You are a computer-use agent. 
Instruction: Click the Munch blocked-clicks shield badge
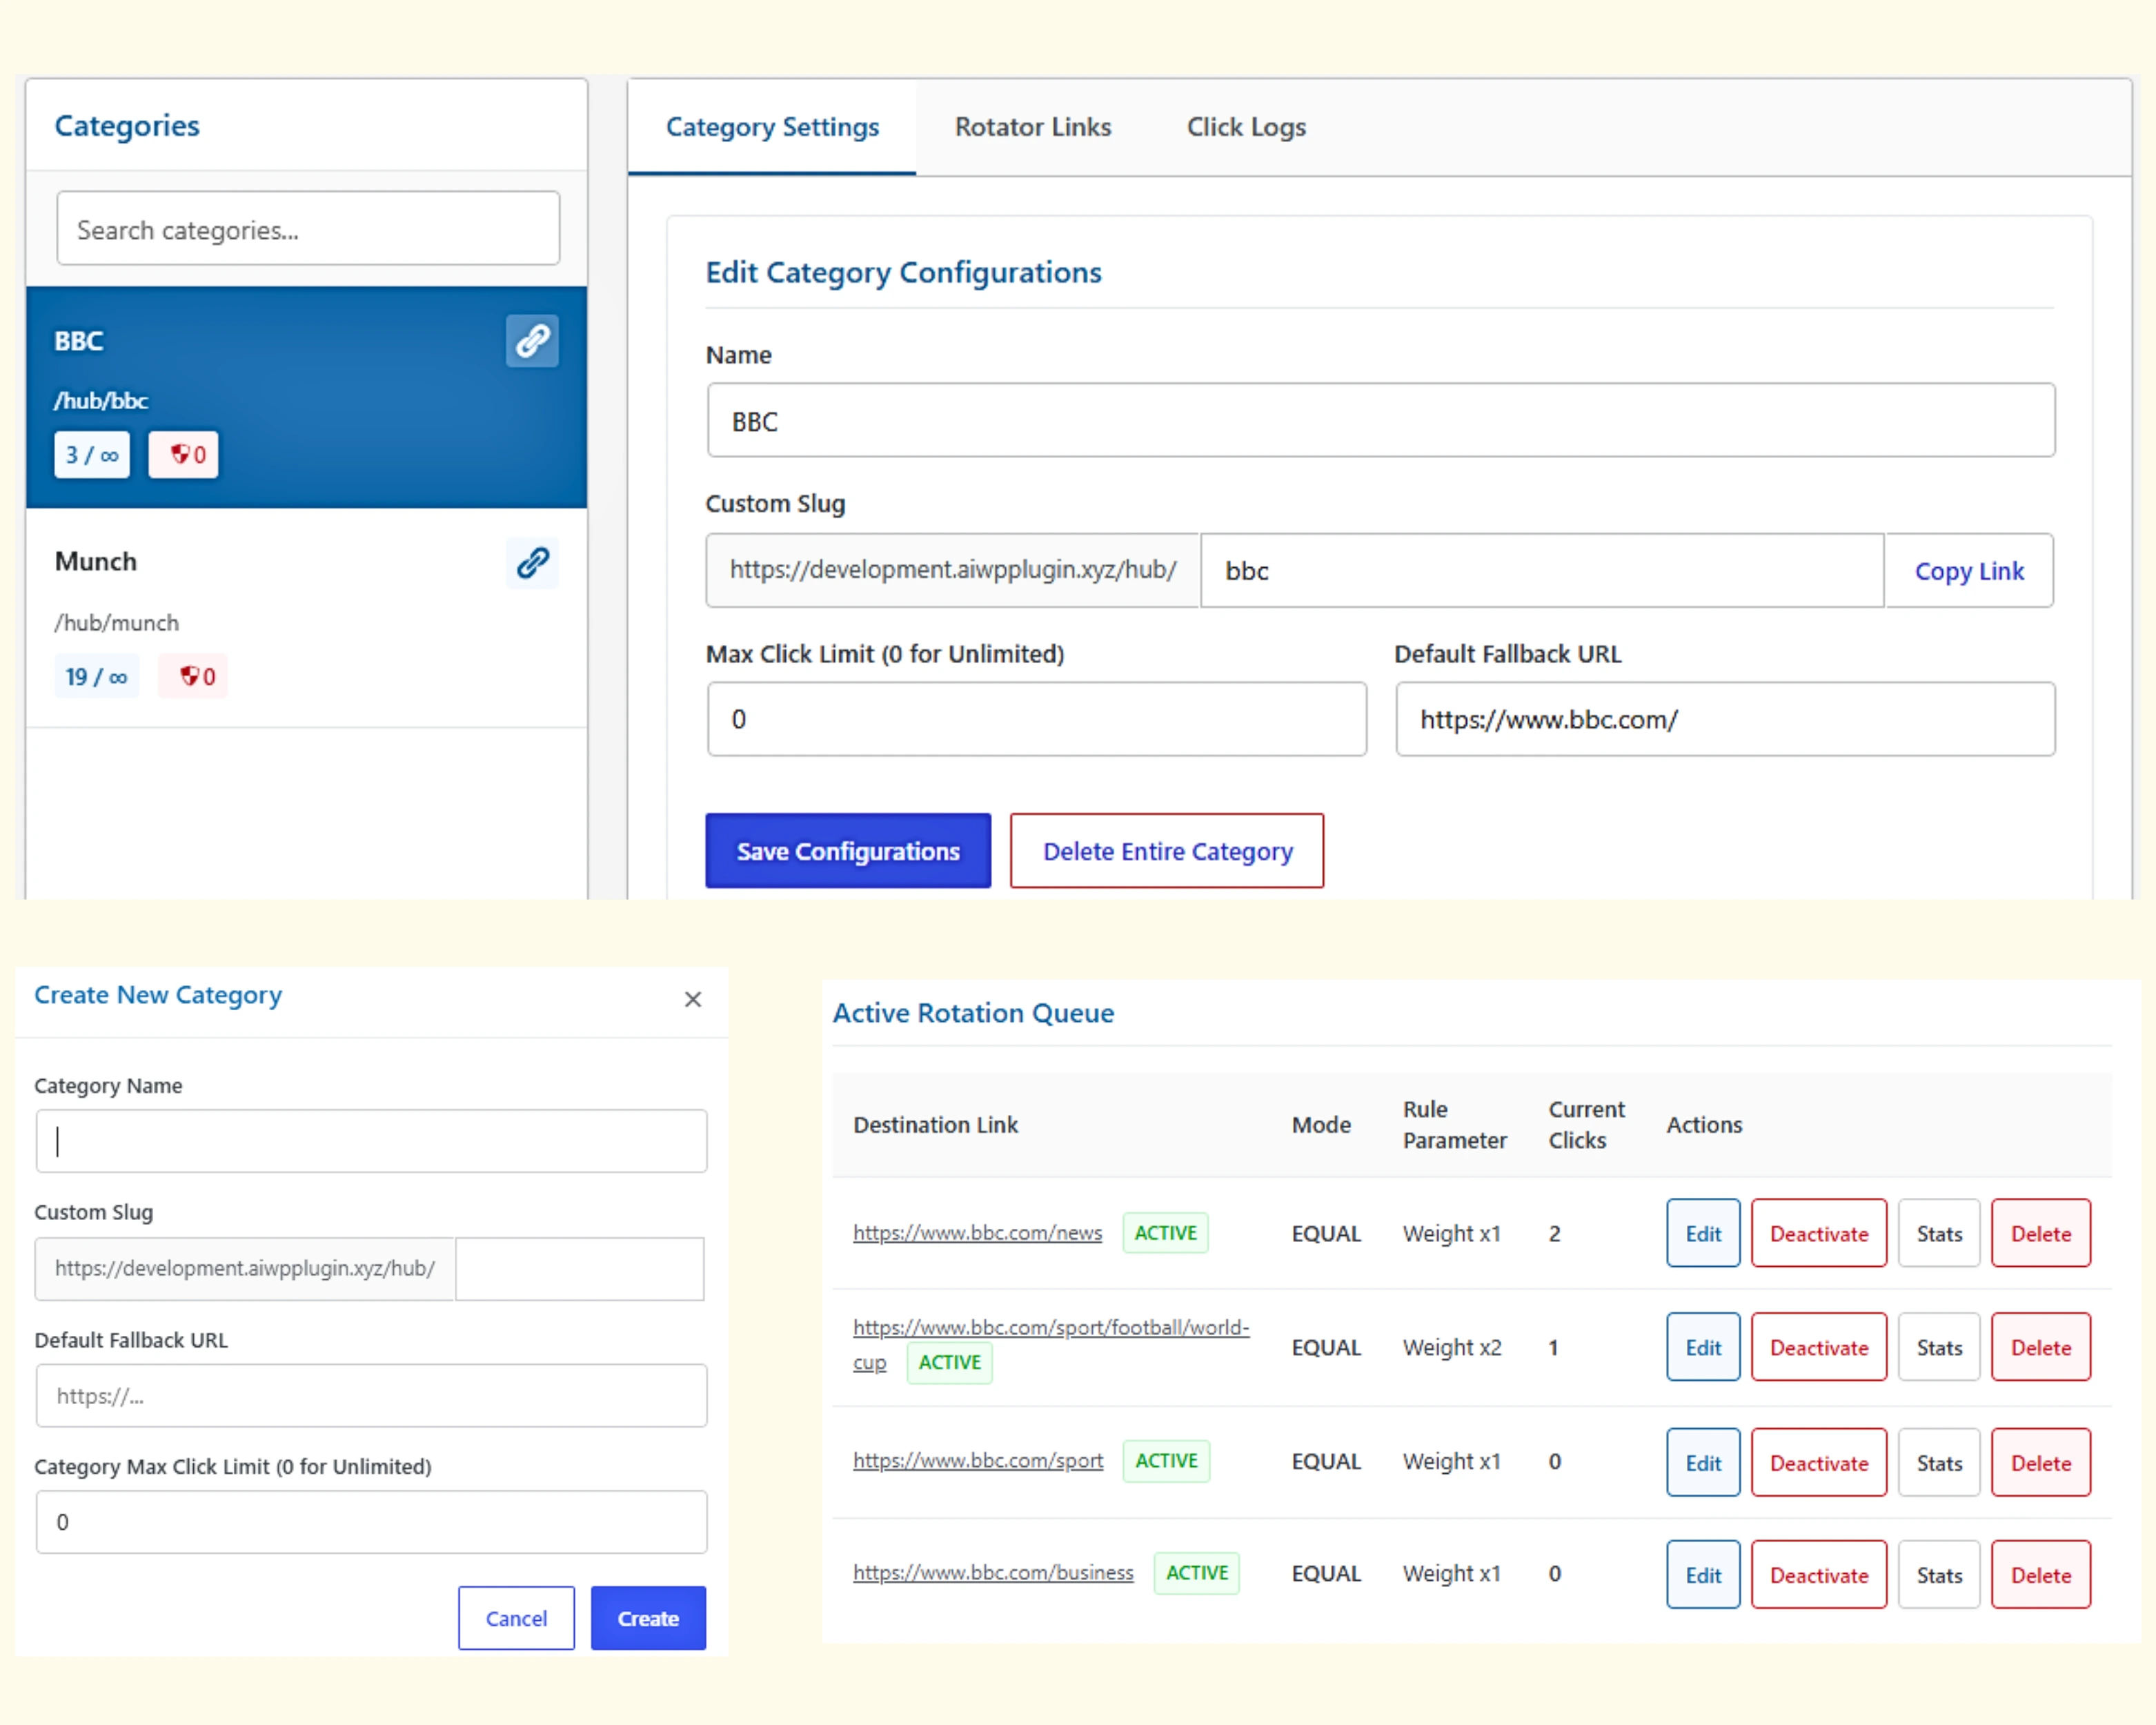tap(193, 677)
